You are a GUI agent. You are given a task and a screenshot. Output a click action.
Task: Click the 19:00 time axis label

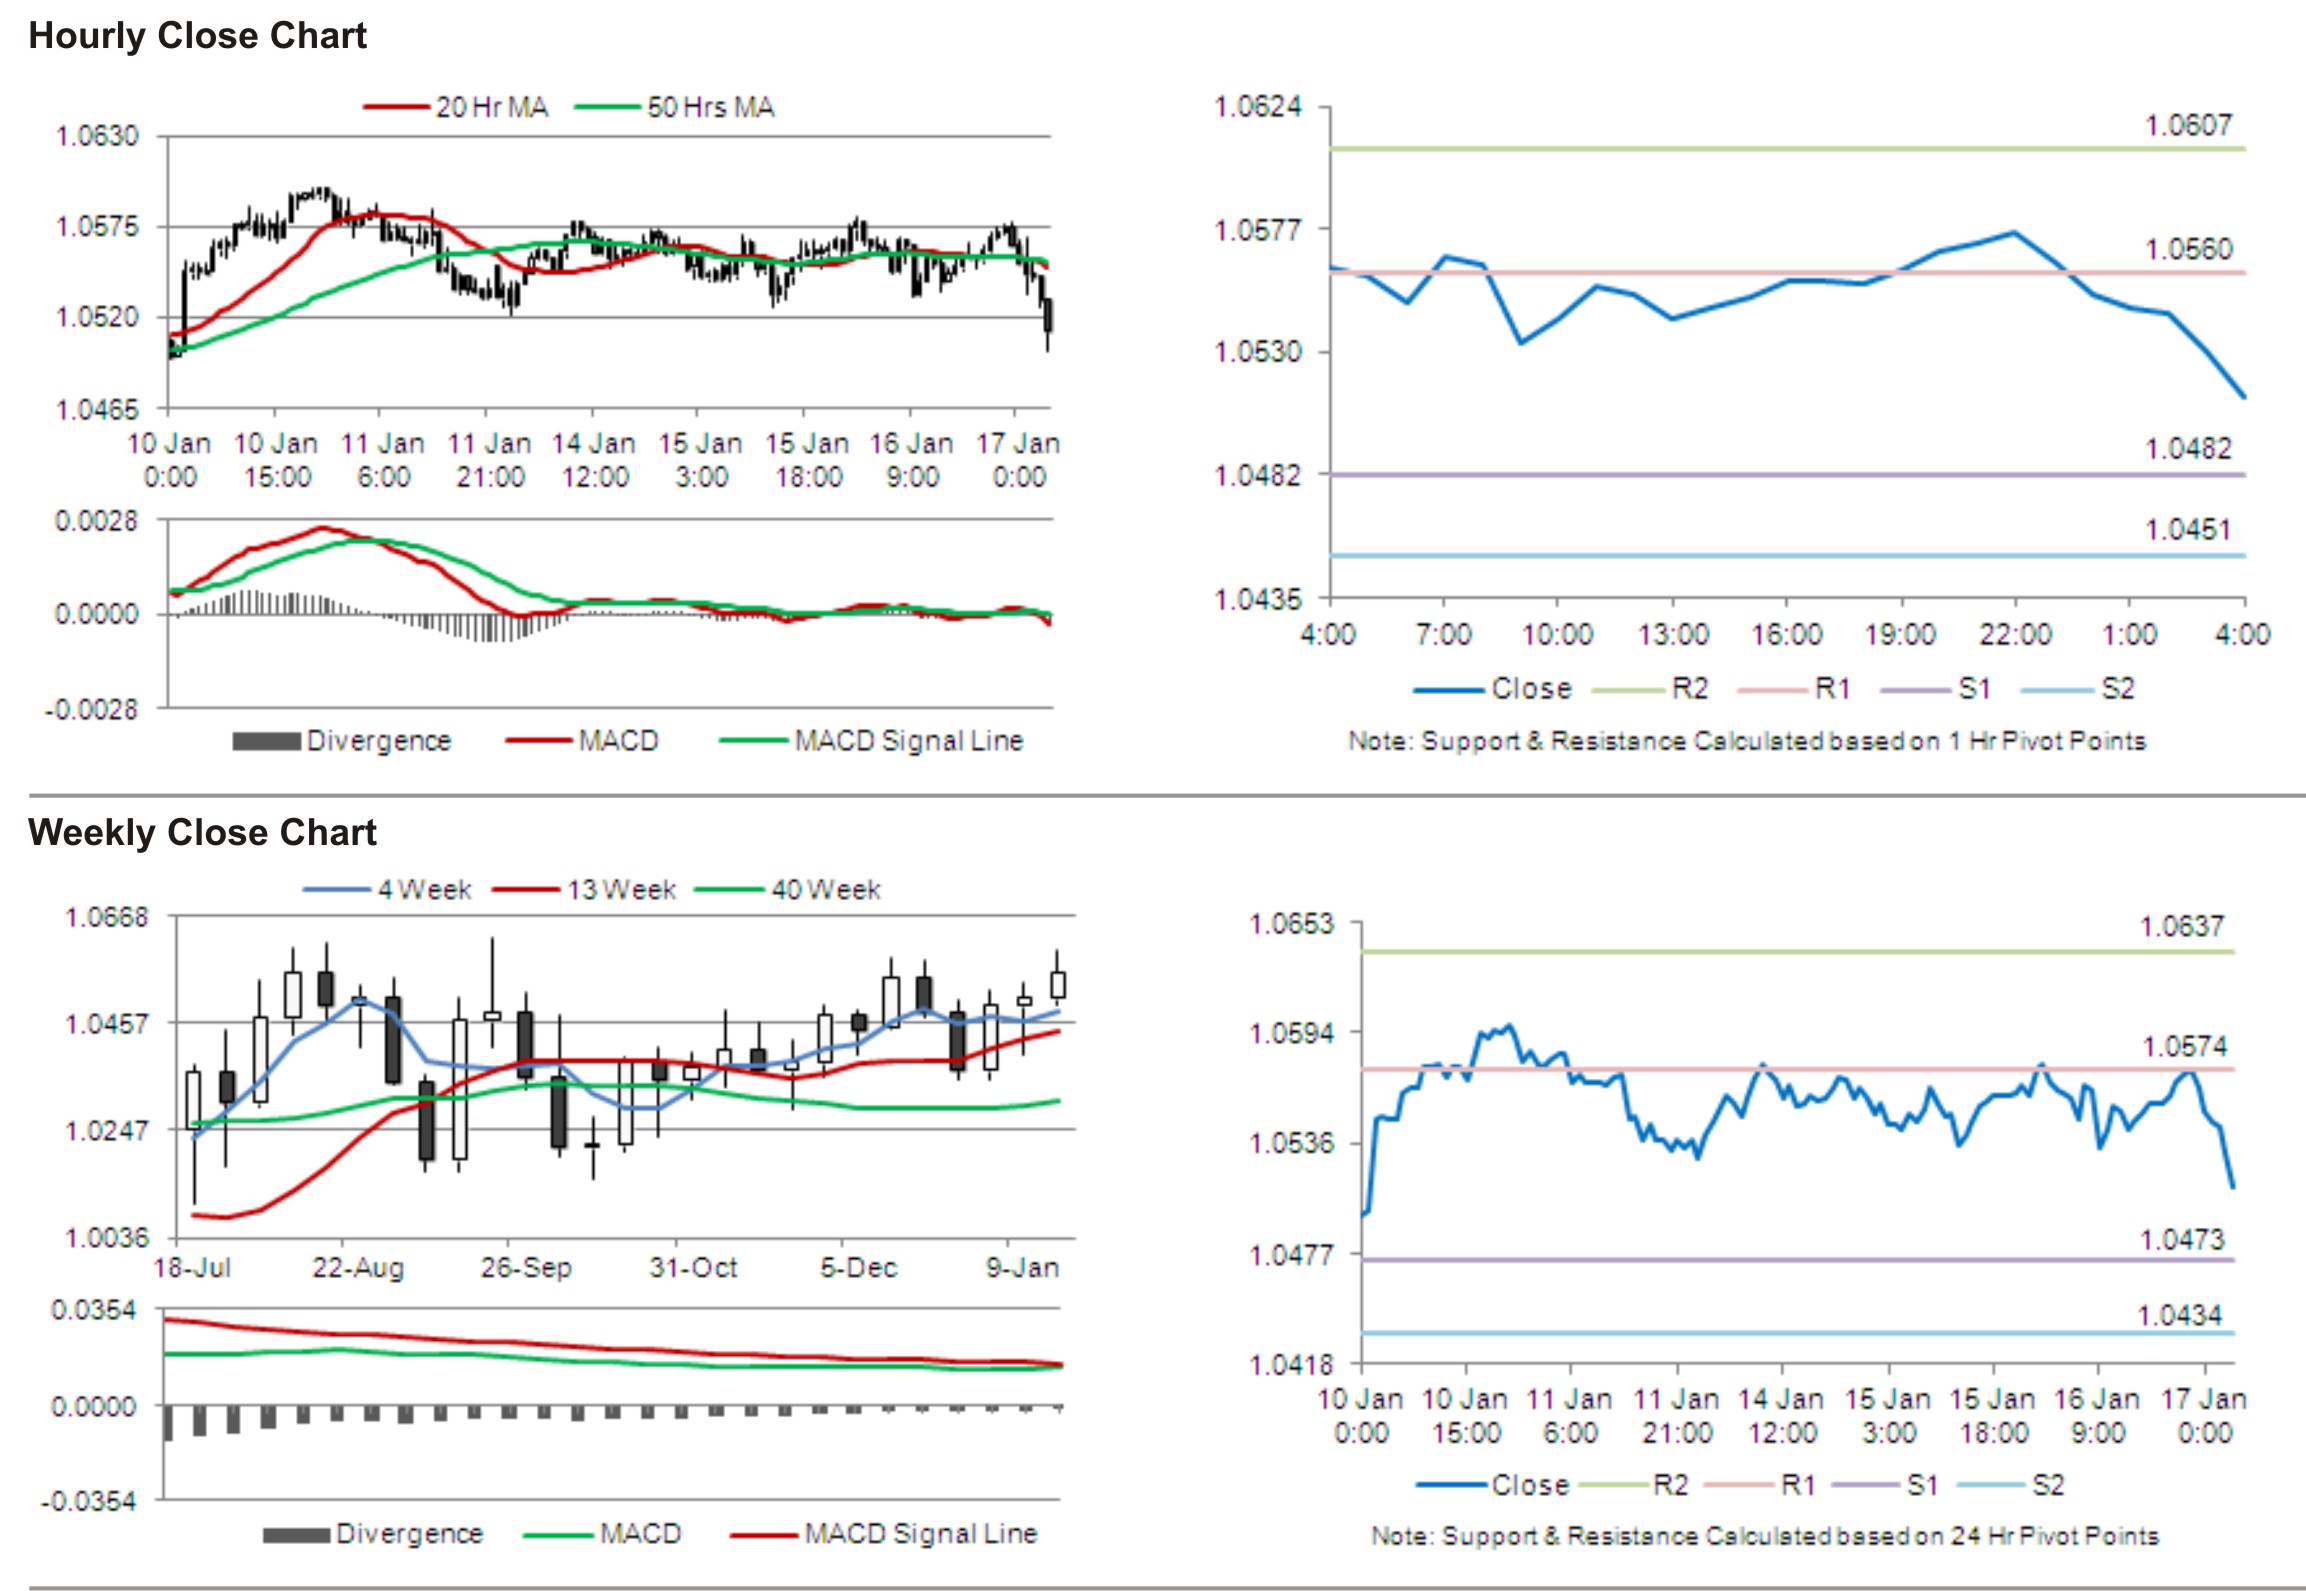[x=1900, y=634]
